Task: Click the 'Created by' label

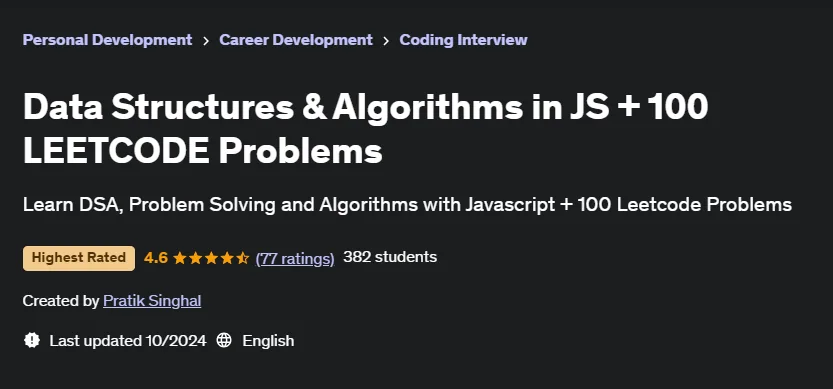Action: point(61,301)
